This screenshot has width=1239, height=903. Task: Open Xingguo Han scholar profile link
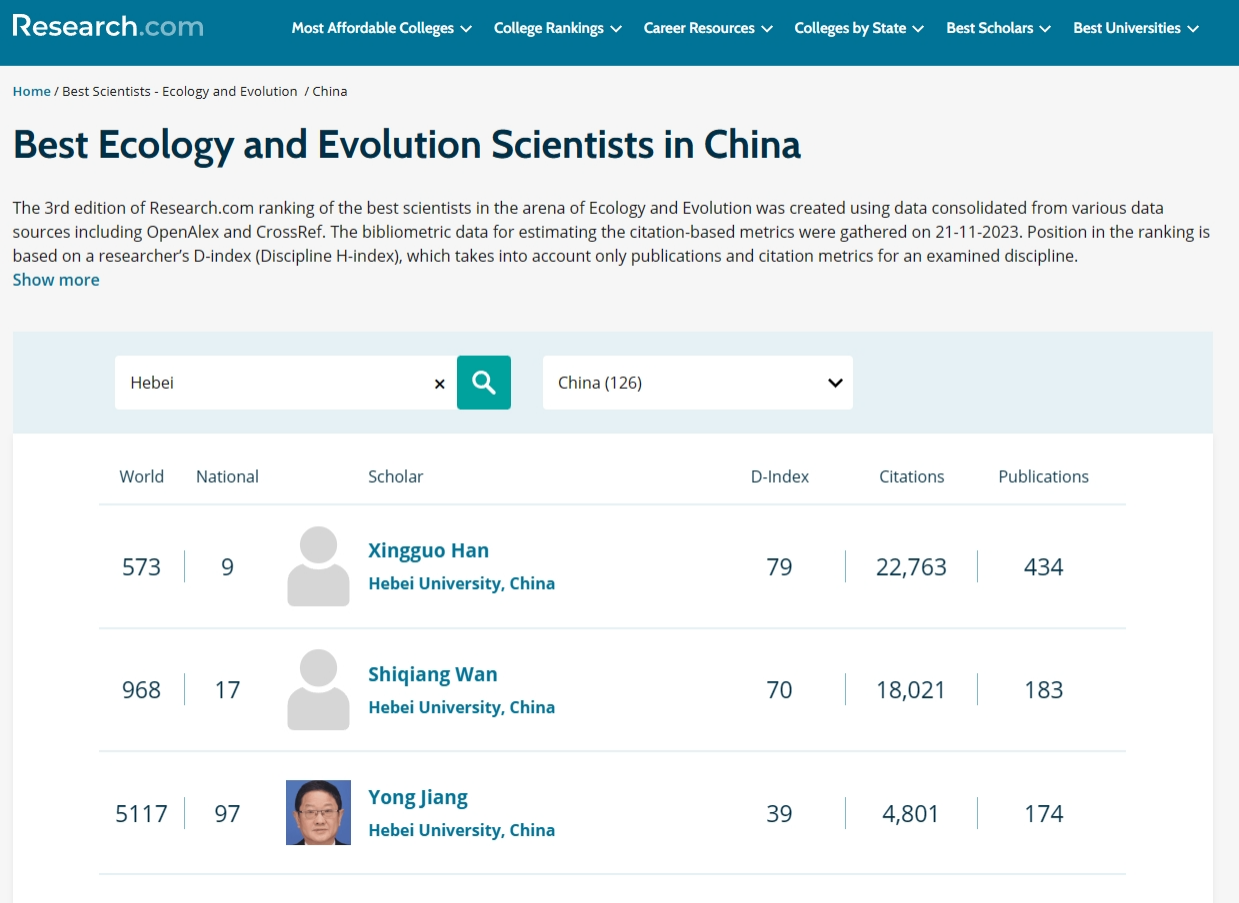click(x=428, y=550)
